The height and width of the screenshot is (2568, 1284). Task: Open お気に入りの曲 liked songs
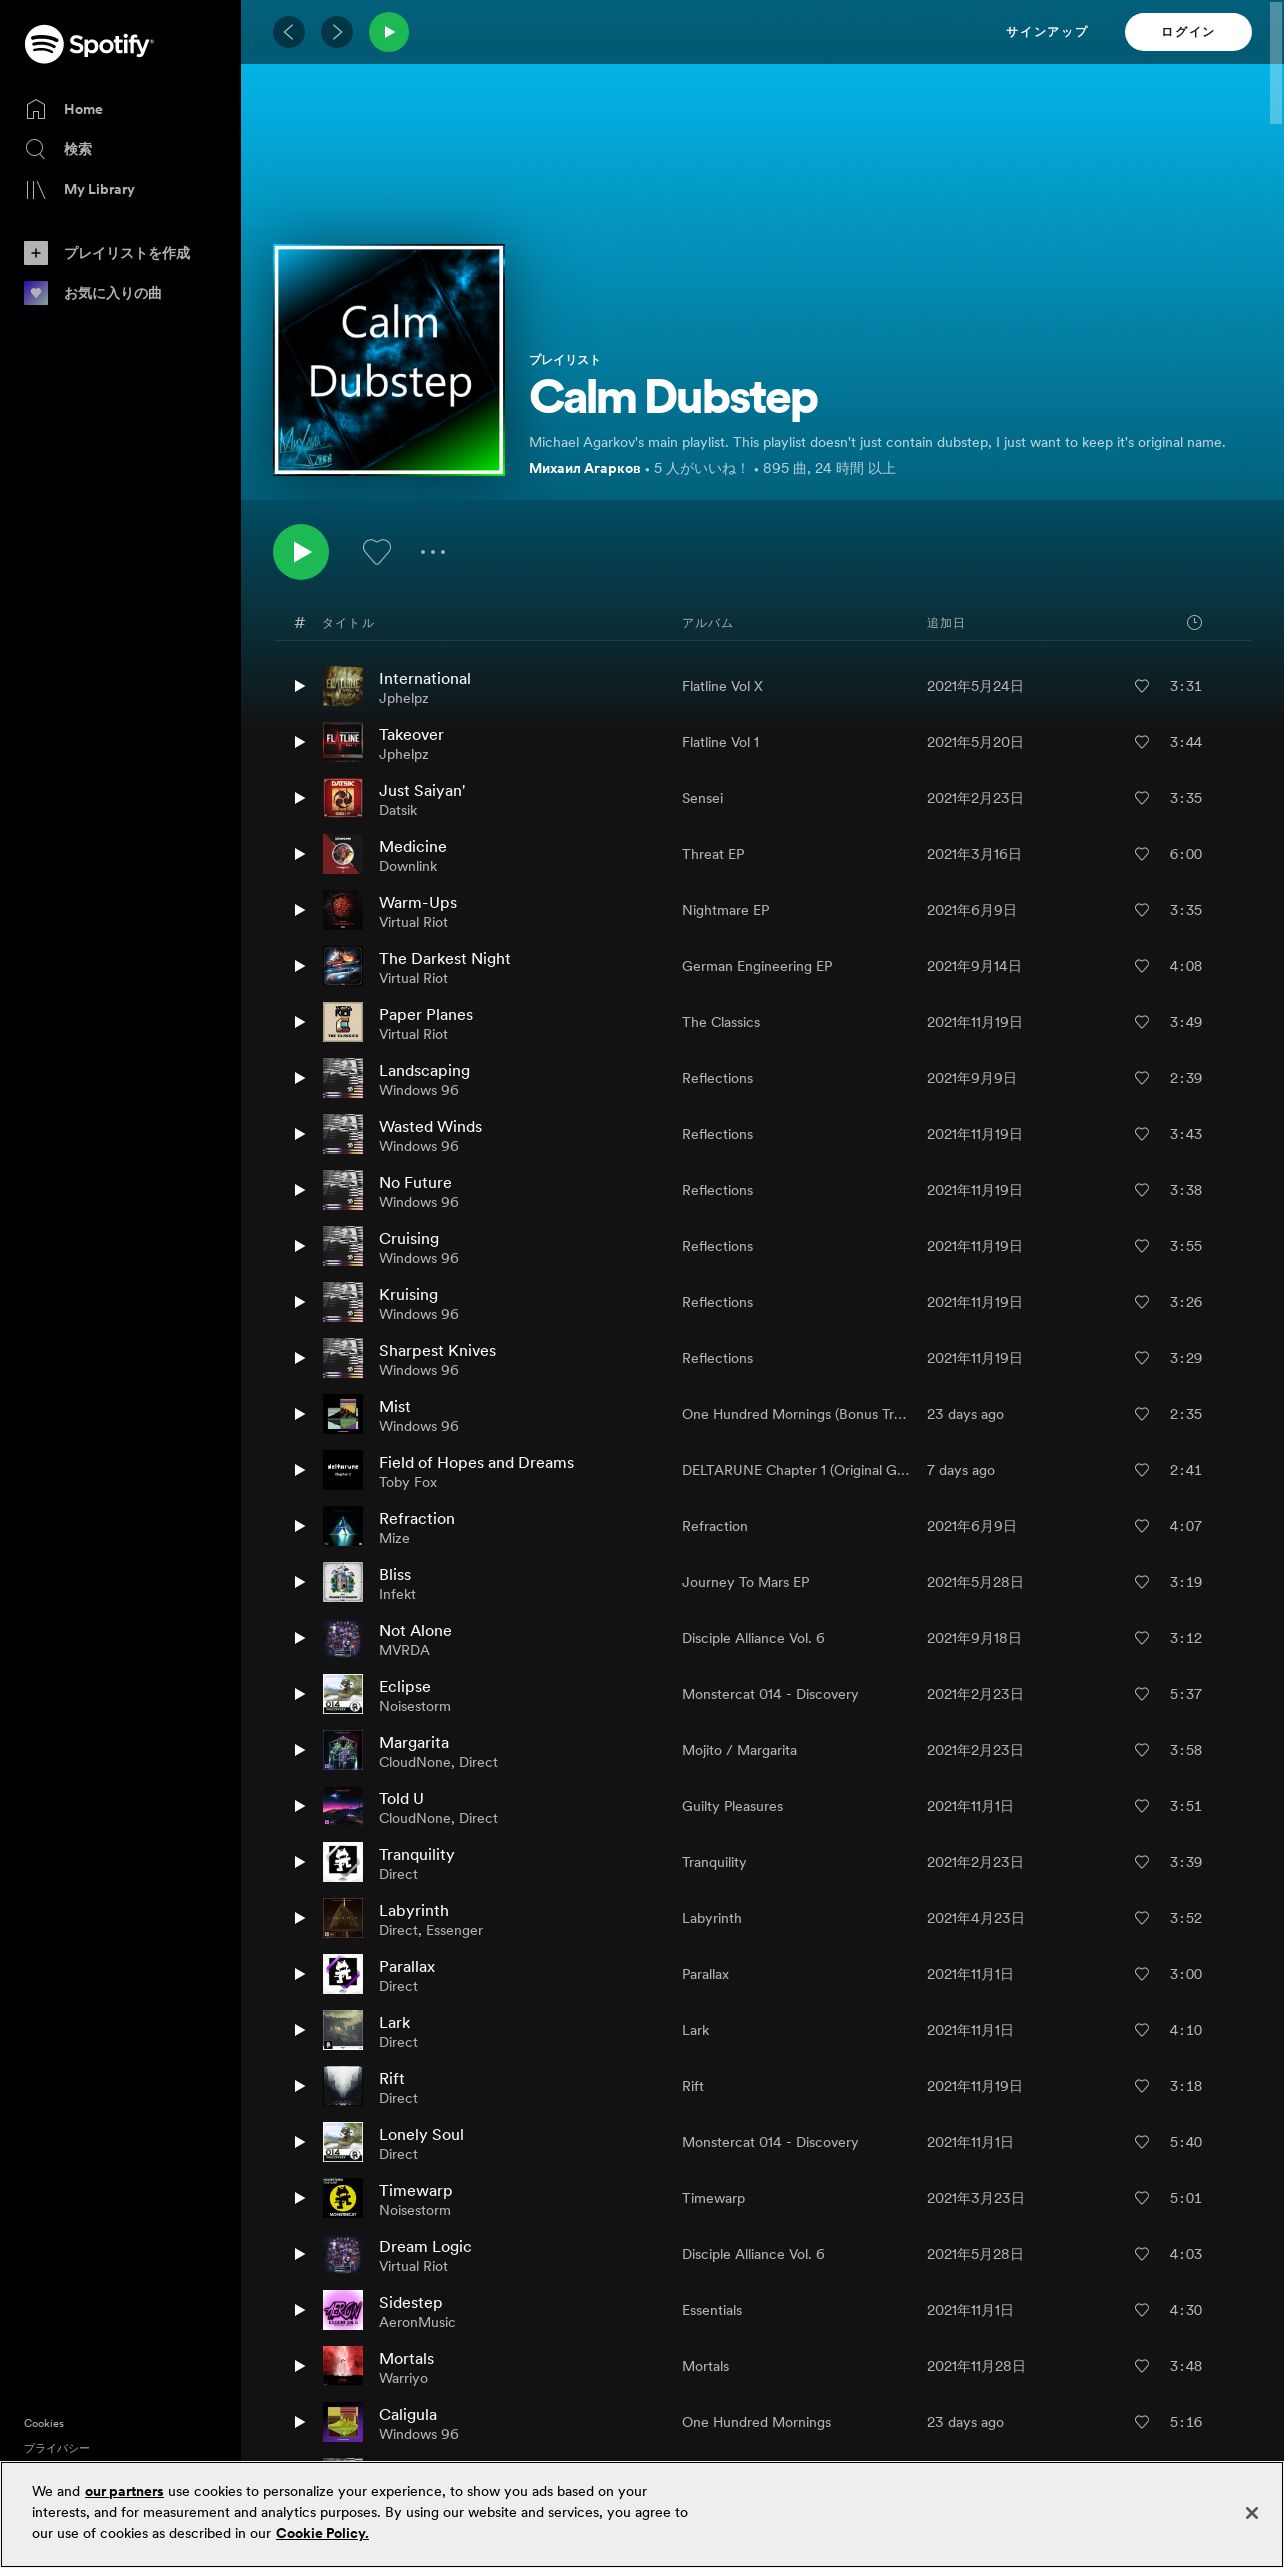coord(93,293)
